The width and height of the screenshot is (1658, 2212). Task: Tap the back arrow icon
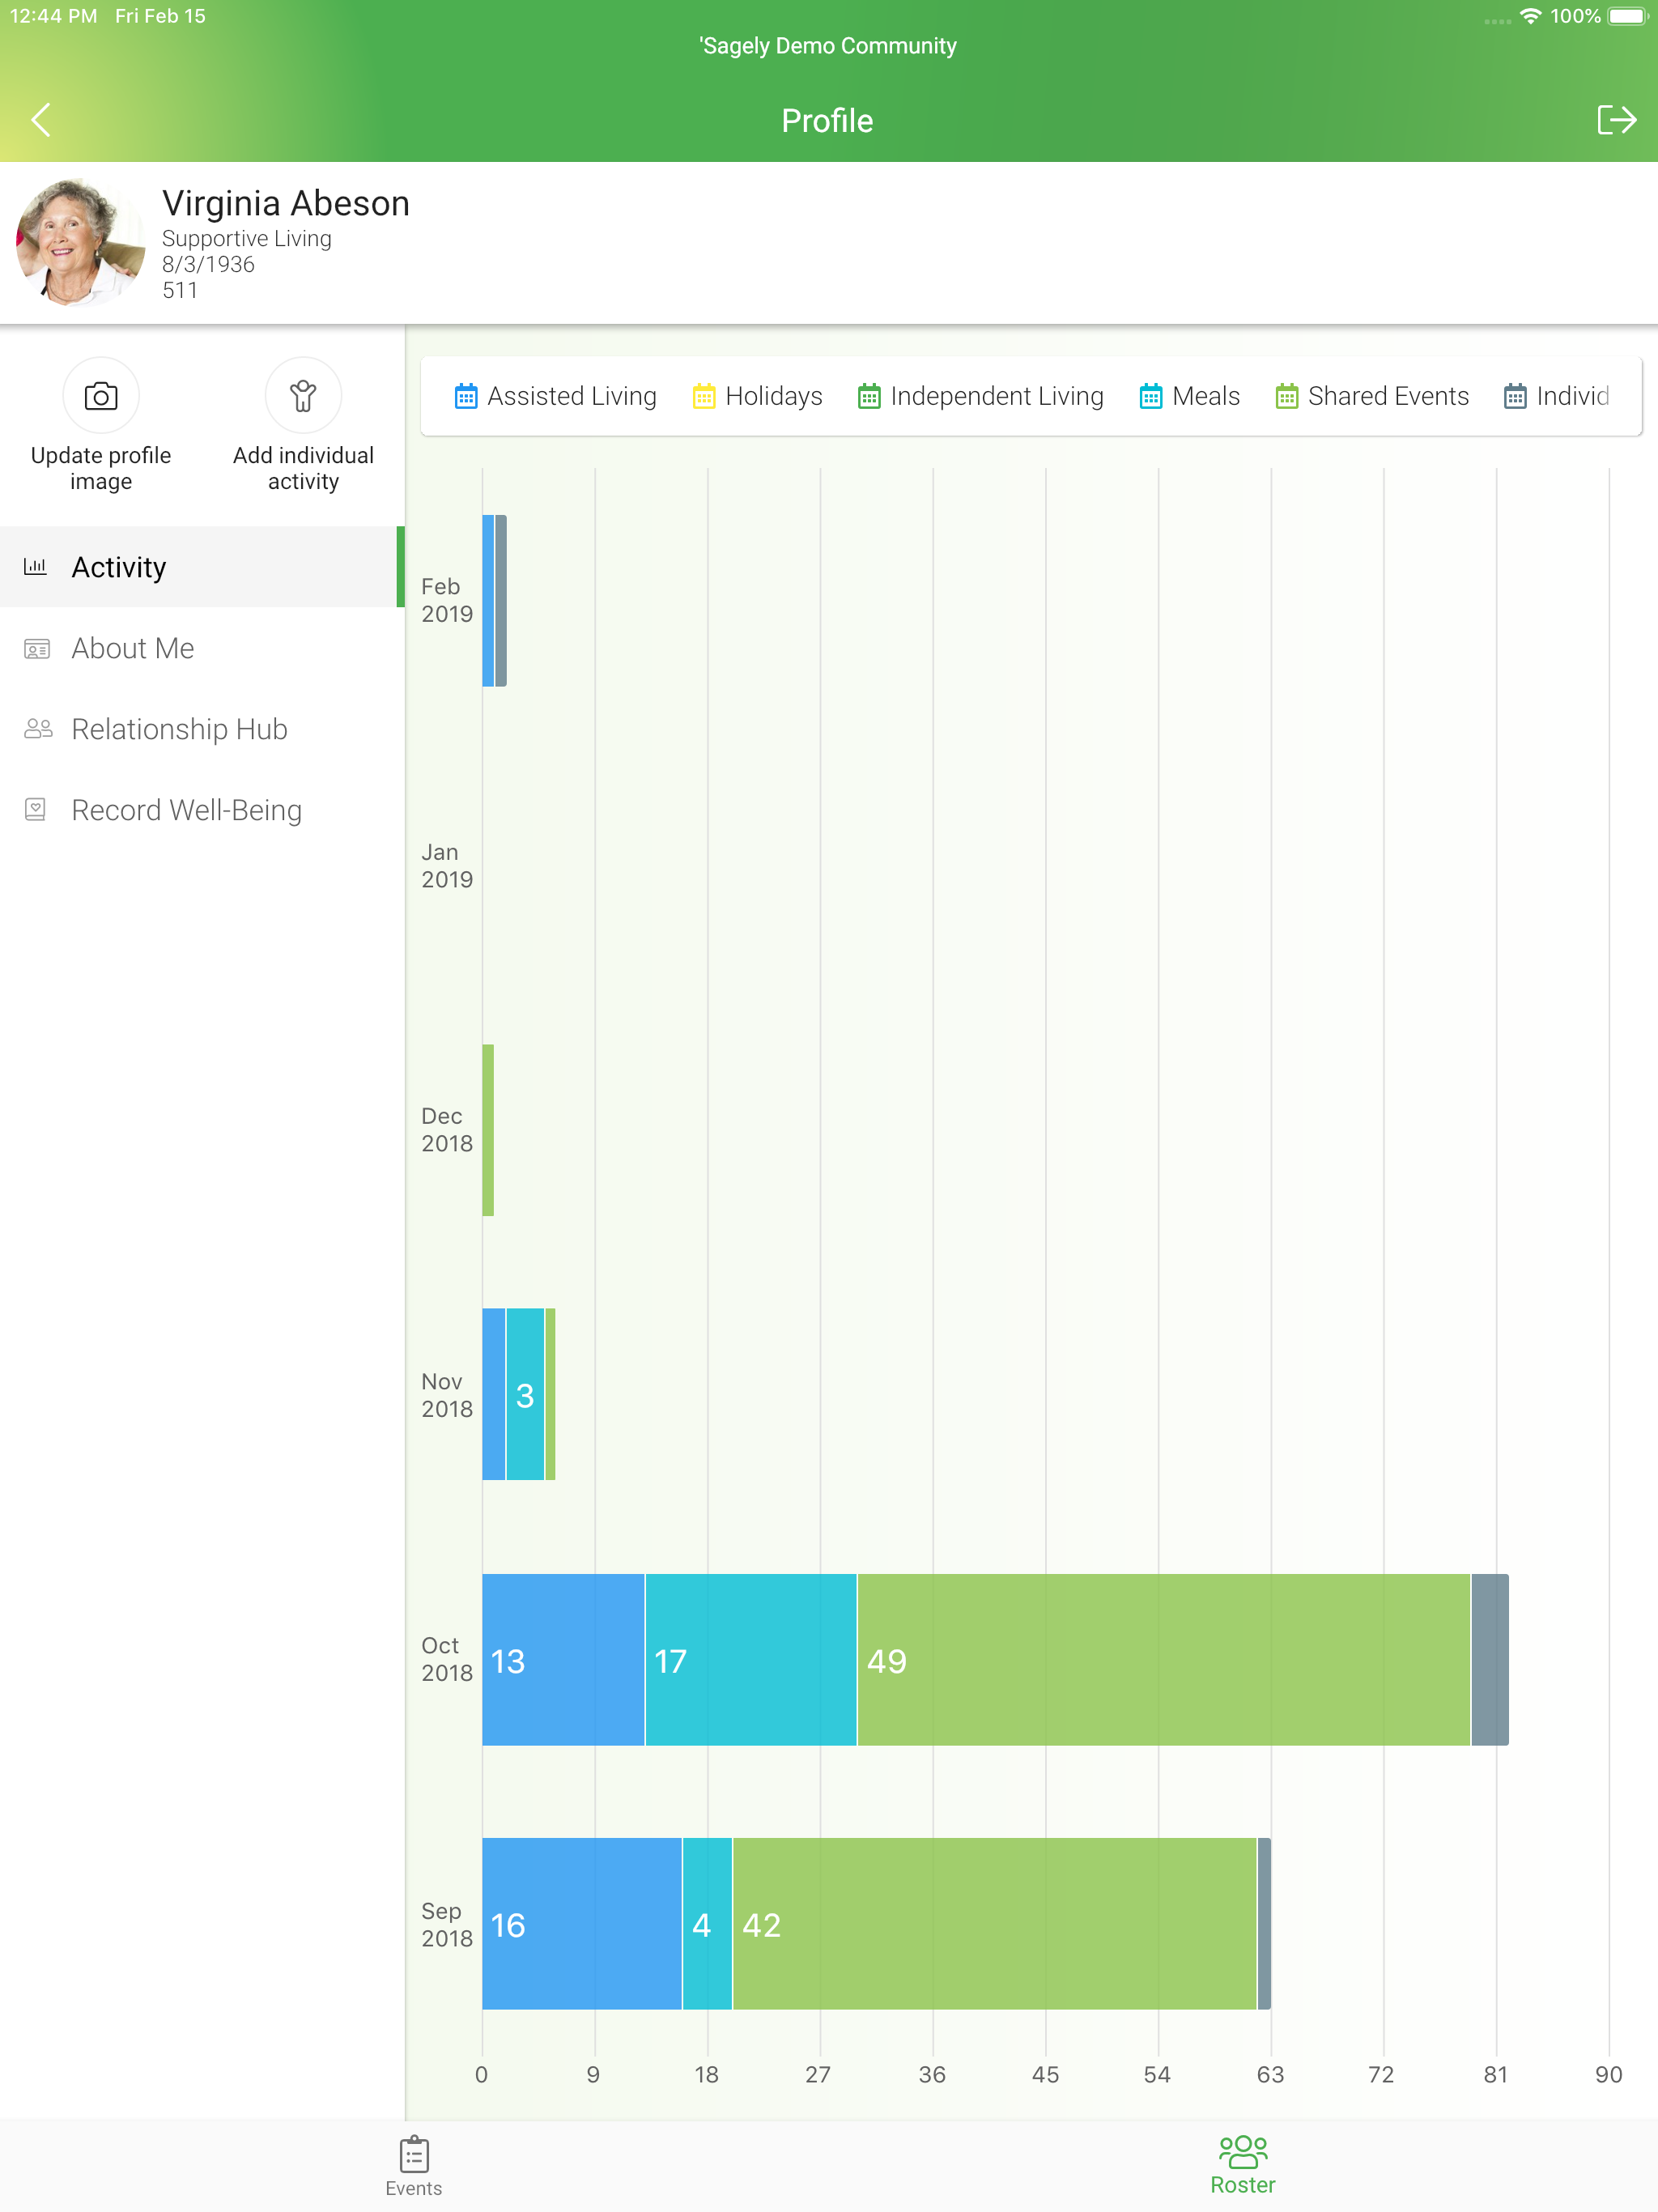coord(40,120)
